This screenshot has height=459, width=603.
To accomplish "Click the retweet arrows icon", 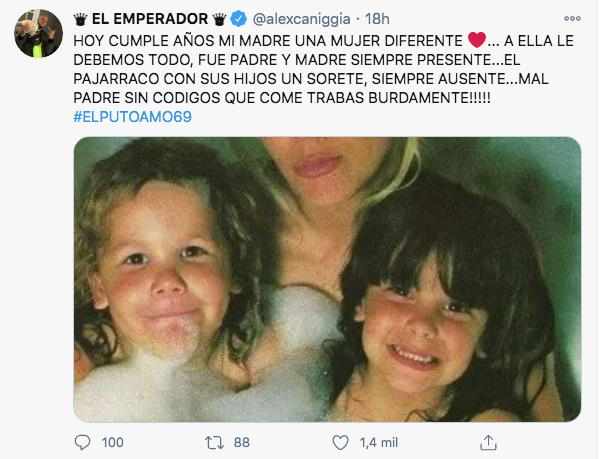I will (214, 442).
